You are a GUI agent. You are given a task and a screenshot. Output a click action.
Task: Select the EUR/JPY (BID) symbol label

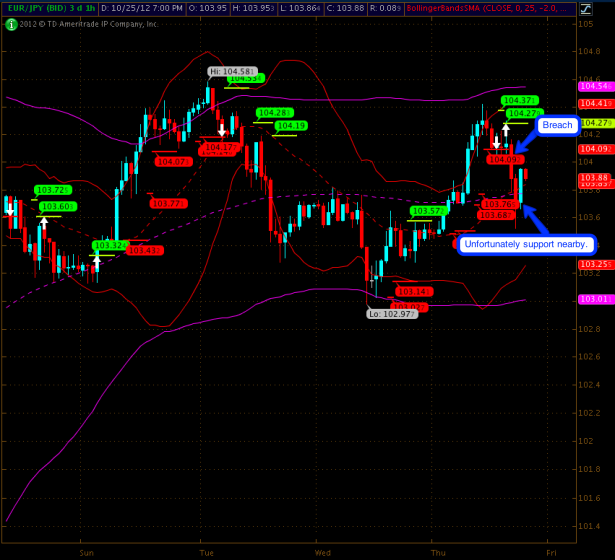click(x=32, y=7)
